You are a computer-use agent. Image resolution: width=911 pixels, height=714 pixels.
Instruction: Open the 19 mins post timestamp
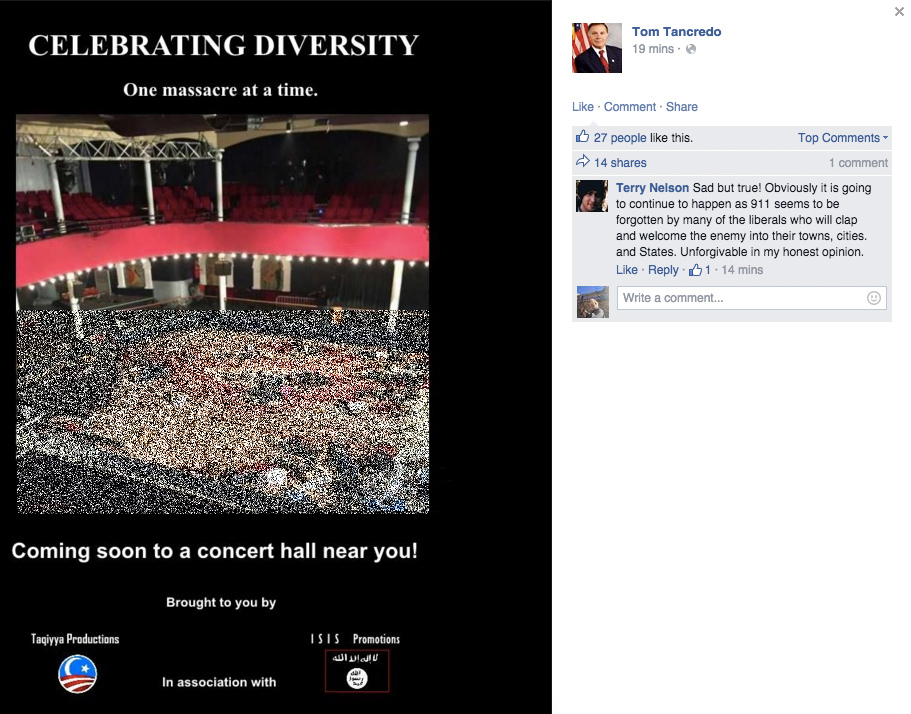click(652, 49)
